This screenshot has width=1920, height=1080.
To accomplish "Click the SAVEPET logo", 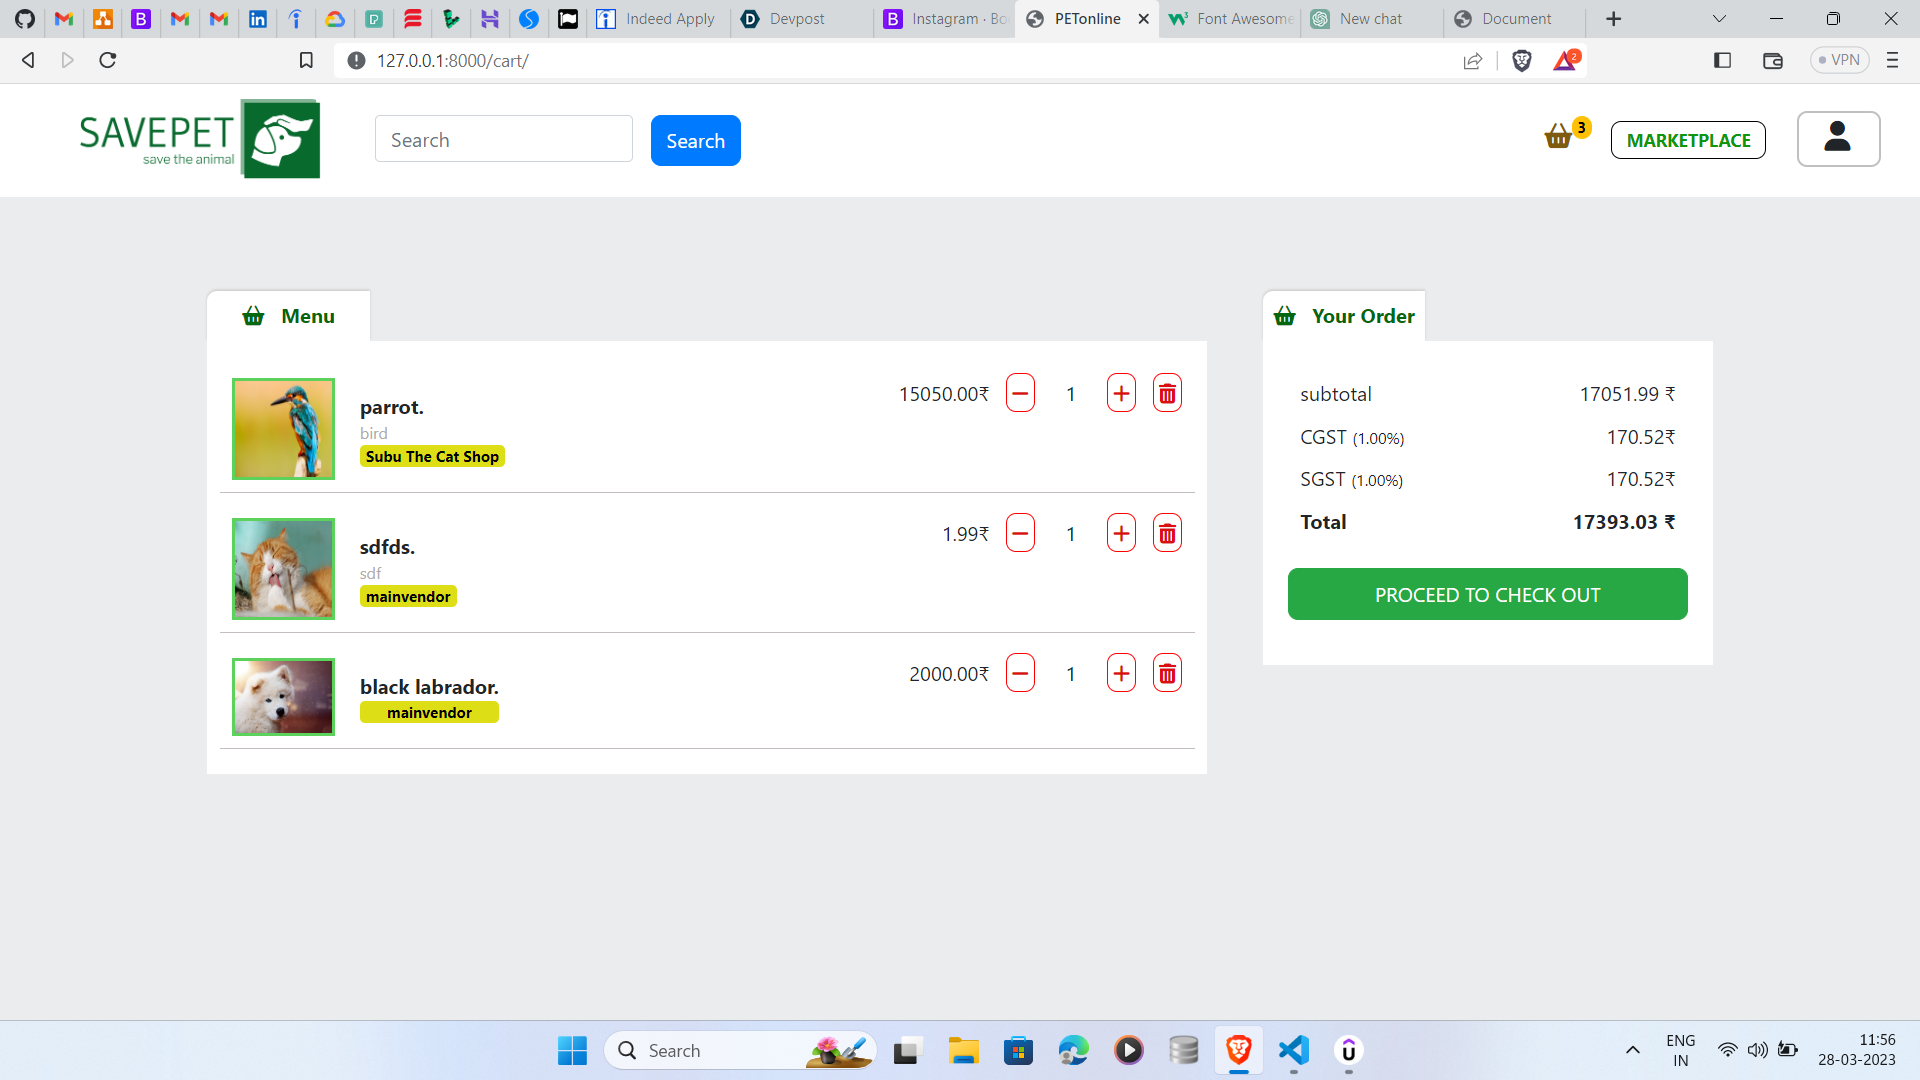I will click(x=200, y=139).
